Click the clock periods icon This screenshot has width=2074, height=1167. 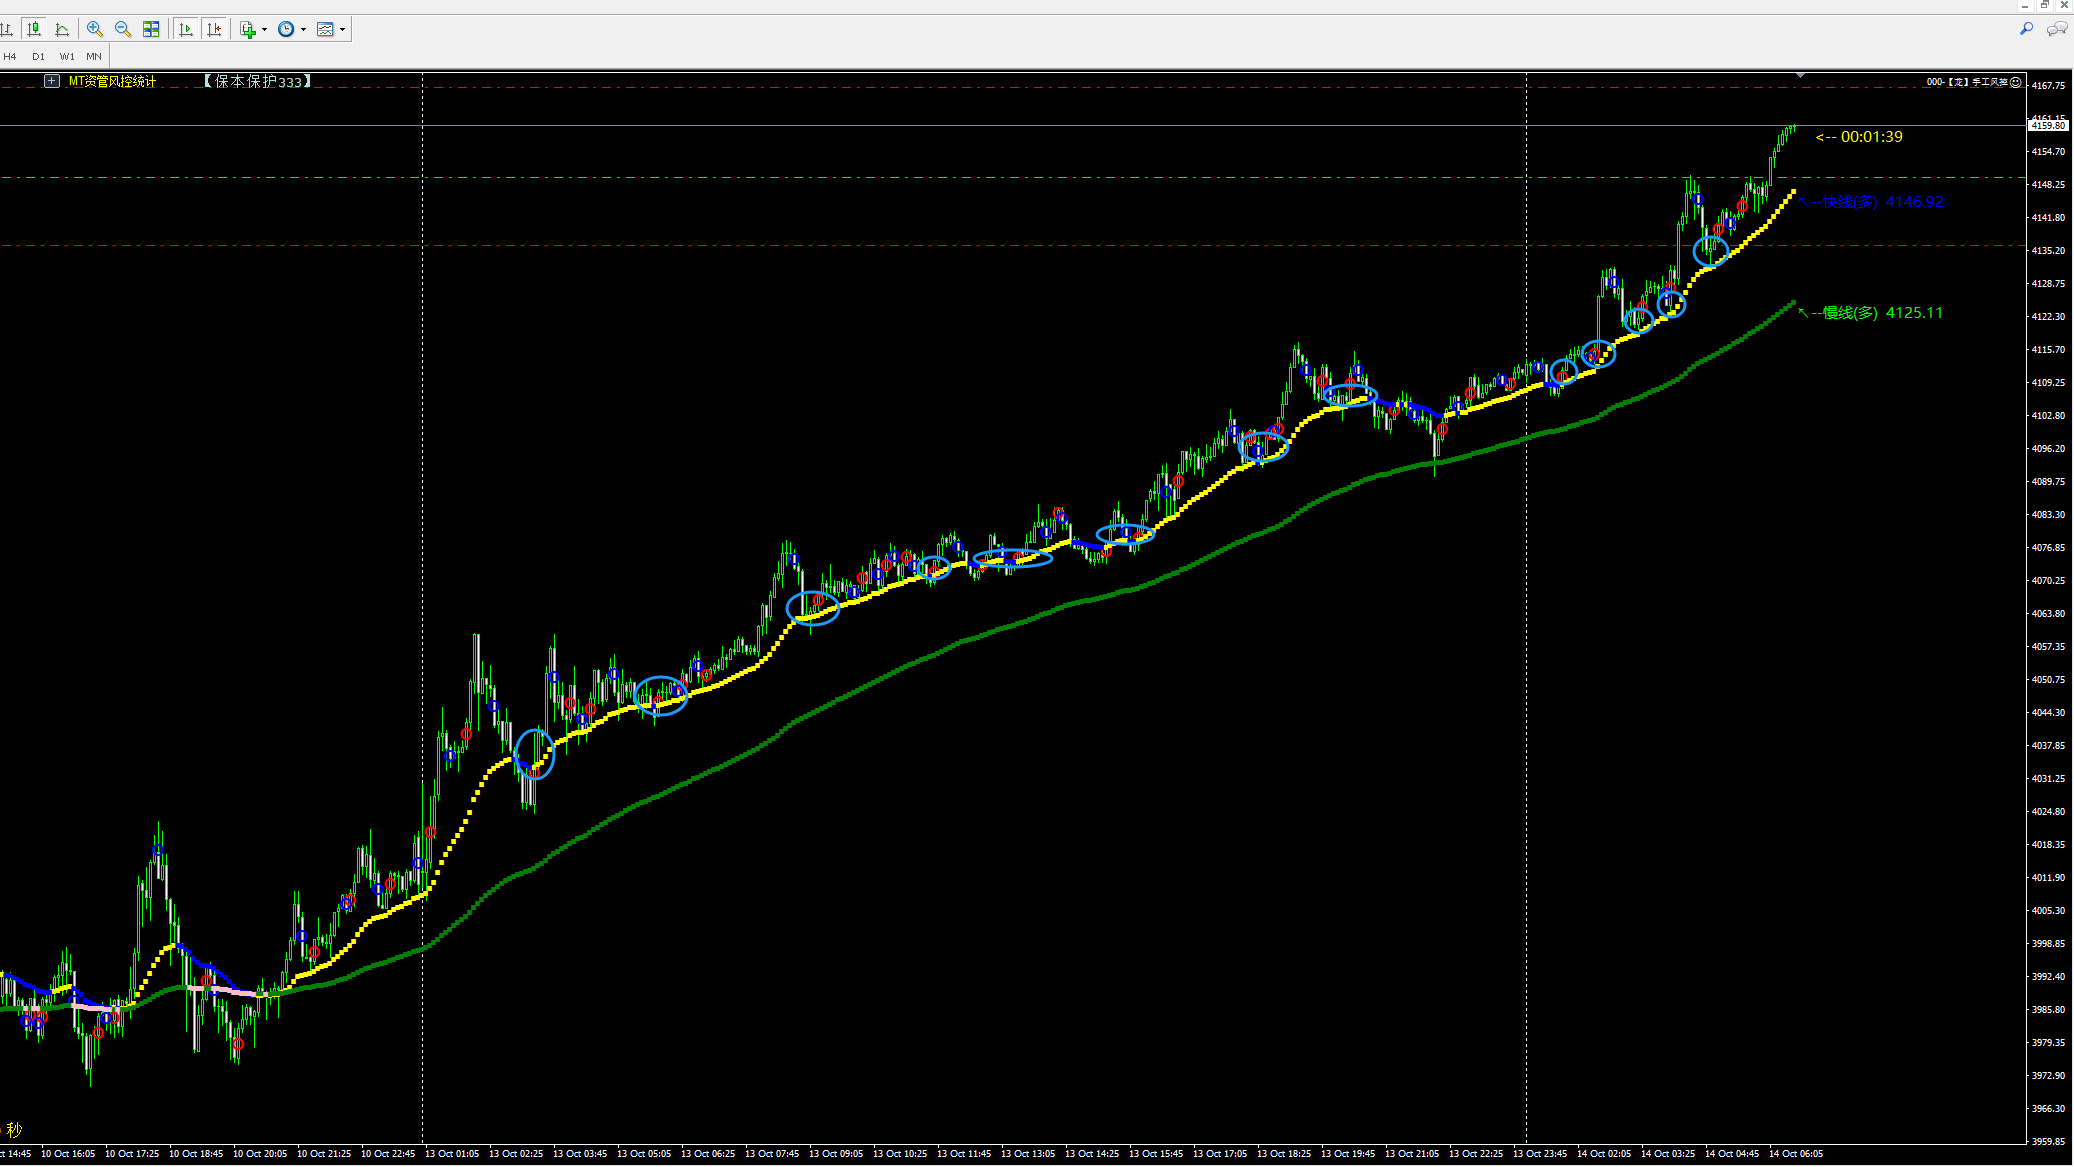pyautogui.click(x=286, y=29)
